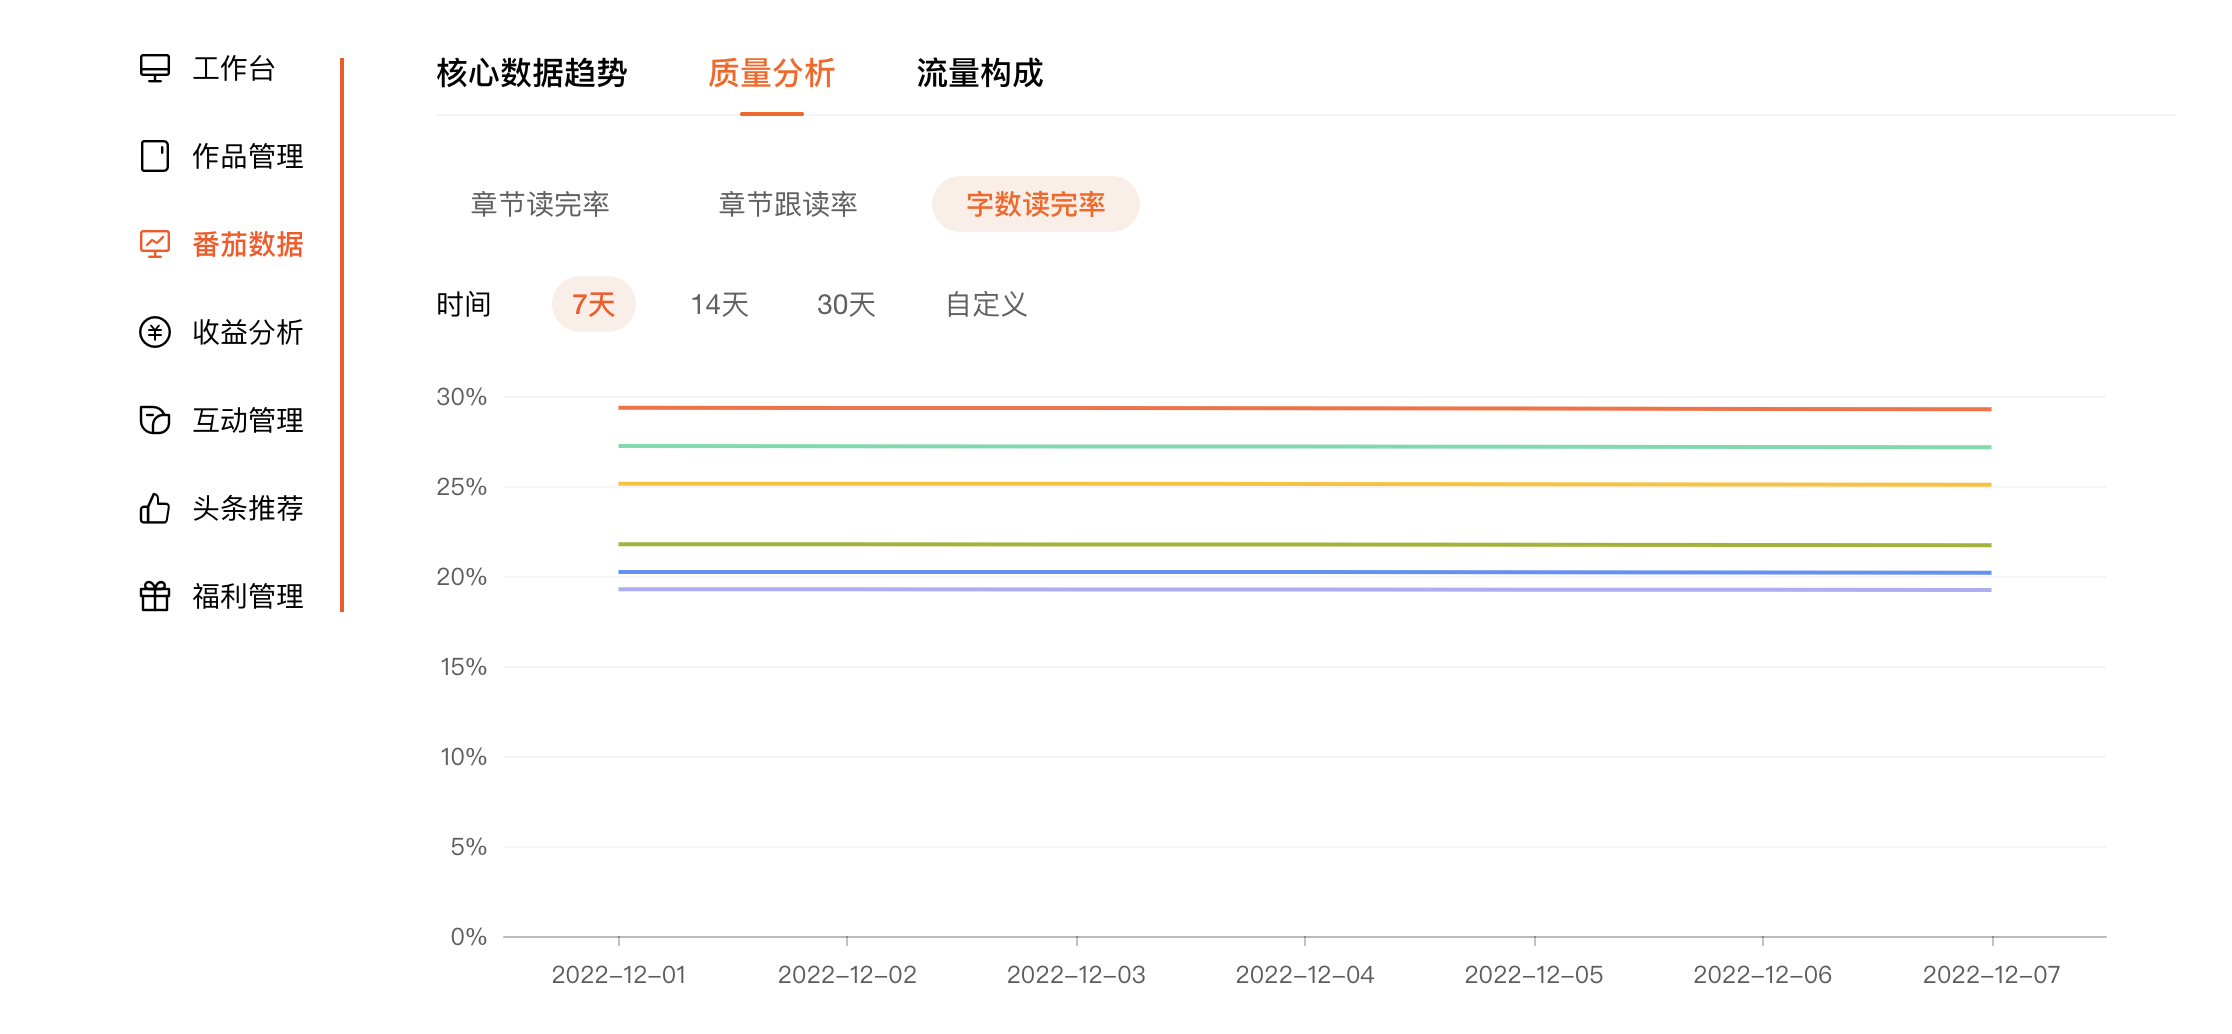
Task: Click the 互动管理 icon
Action: pyautogui.click(x=155, y=420)
